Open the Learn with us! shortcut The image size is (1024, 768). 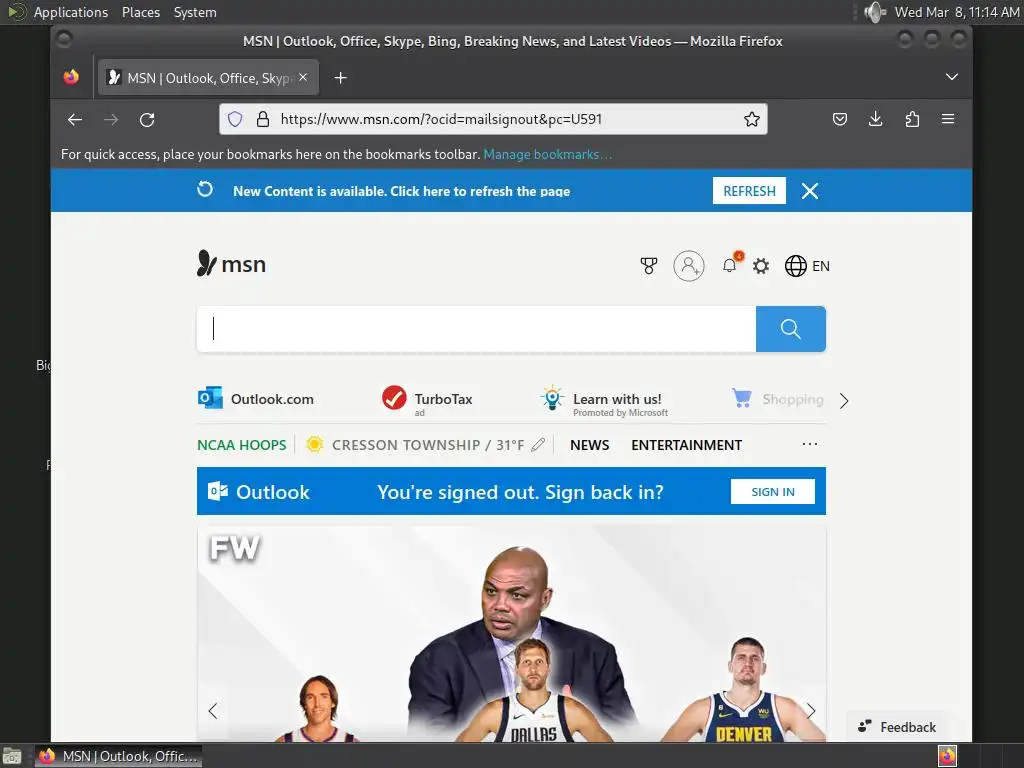pyautogui.click(x=604, y=400)
